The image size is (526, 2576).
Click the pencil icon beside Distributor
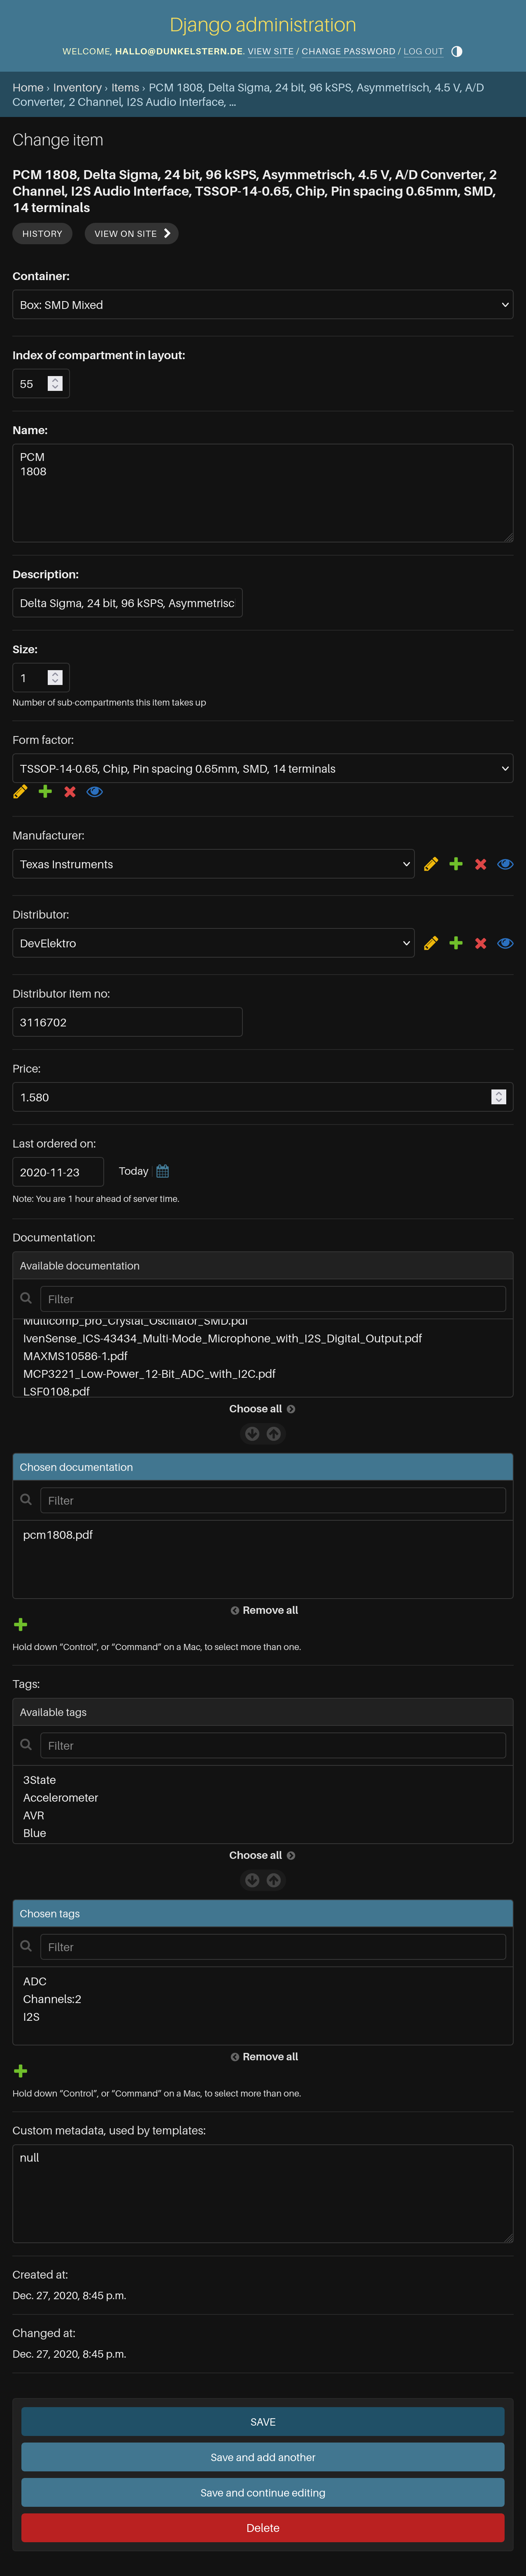[x=431, y=943]
